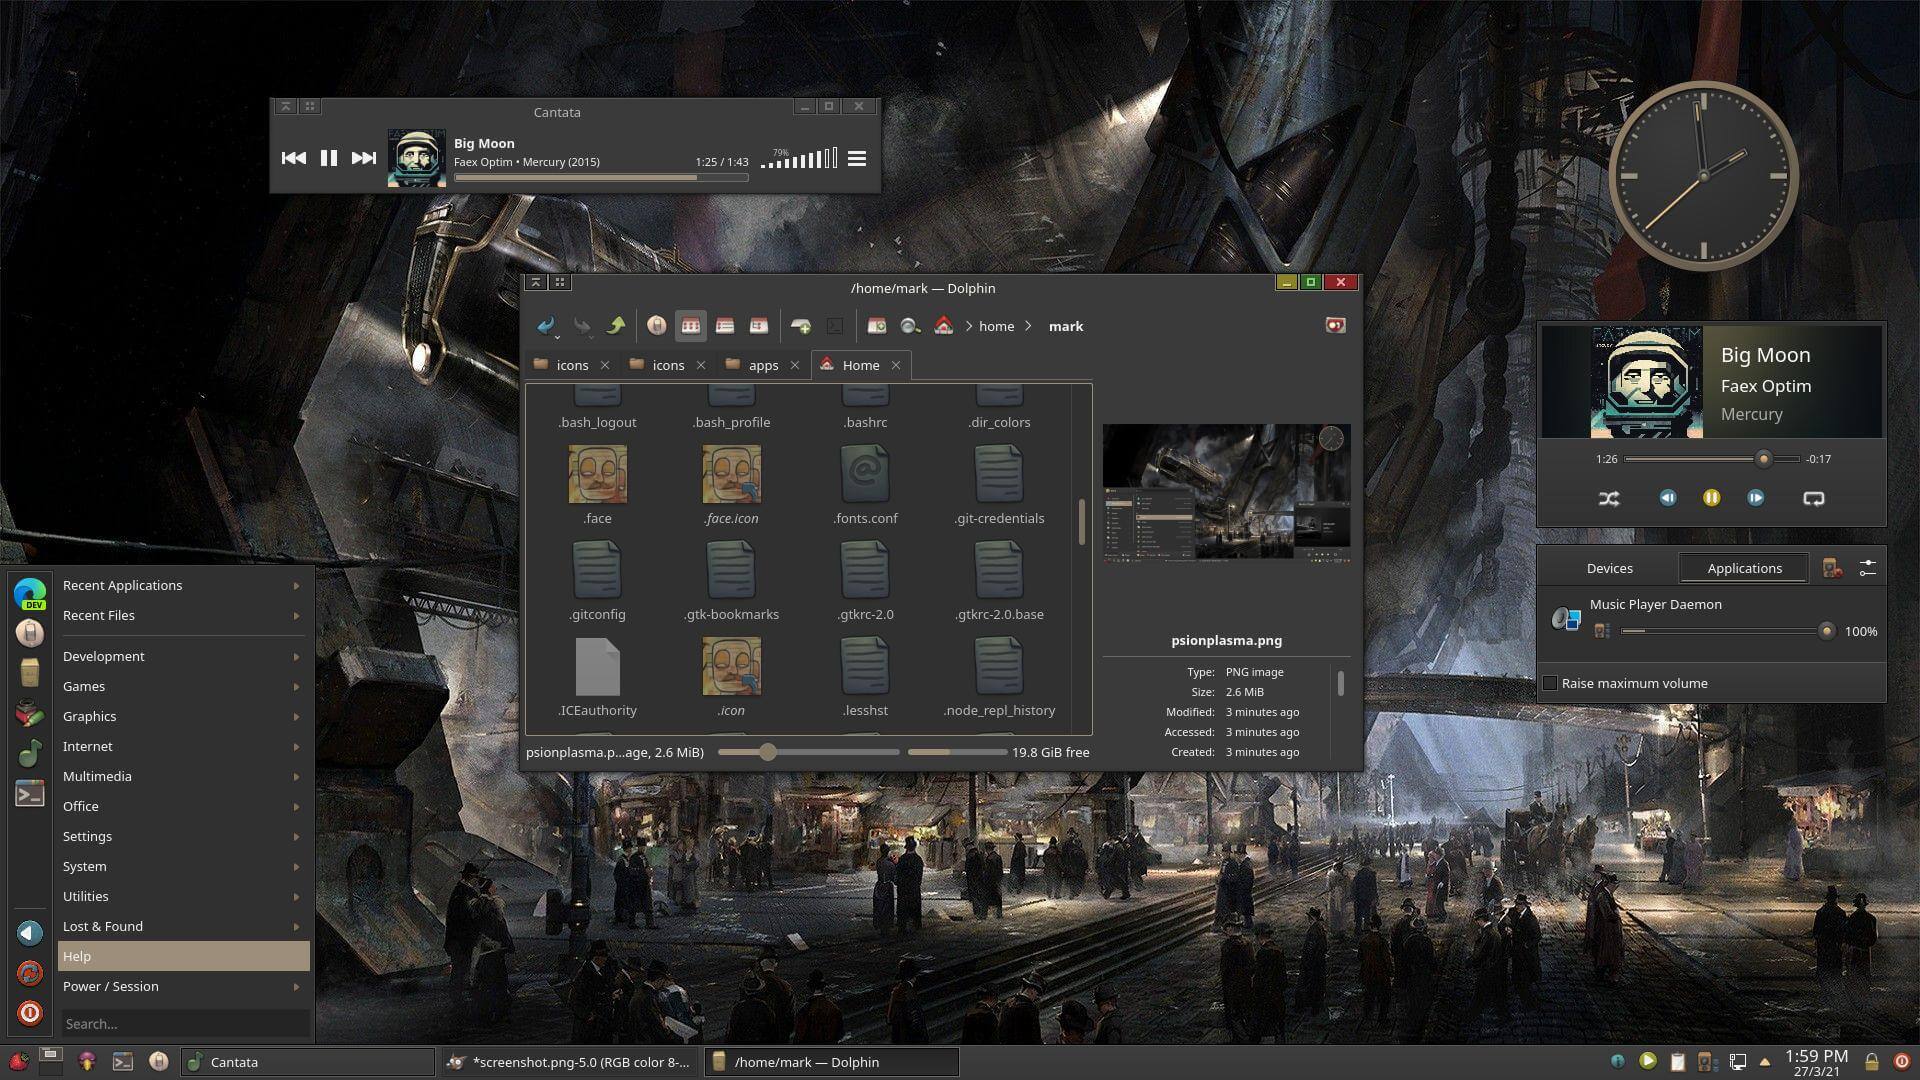Click the red home icon in breadcrumb
Image resolution: width=1920 pixels, height=1080 pixels.
[x=943, y=326]
